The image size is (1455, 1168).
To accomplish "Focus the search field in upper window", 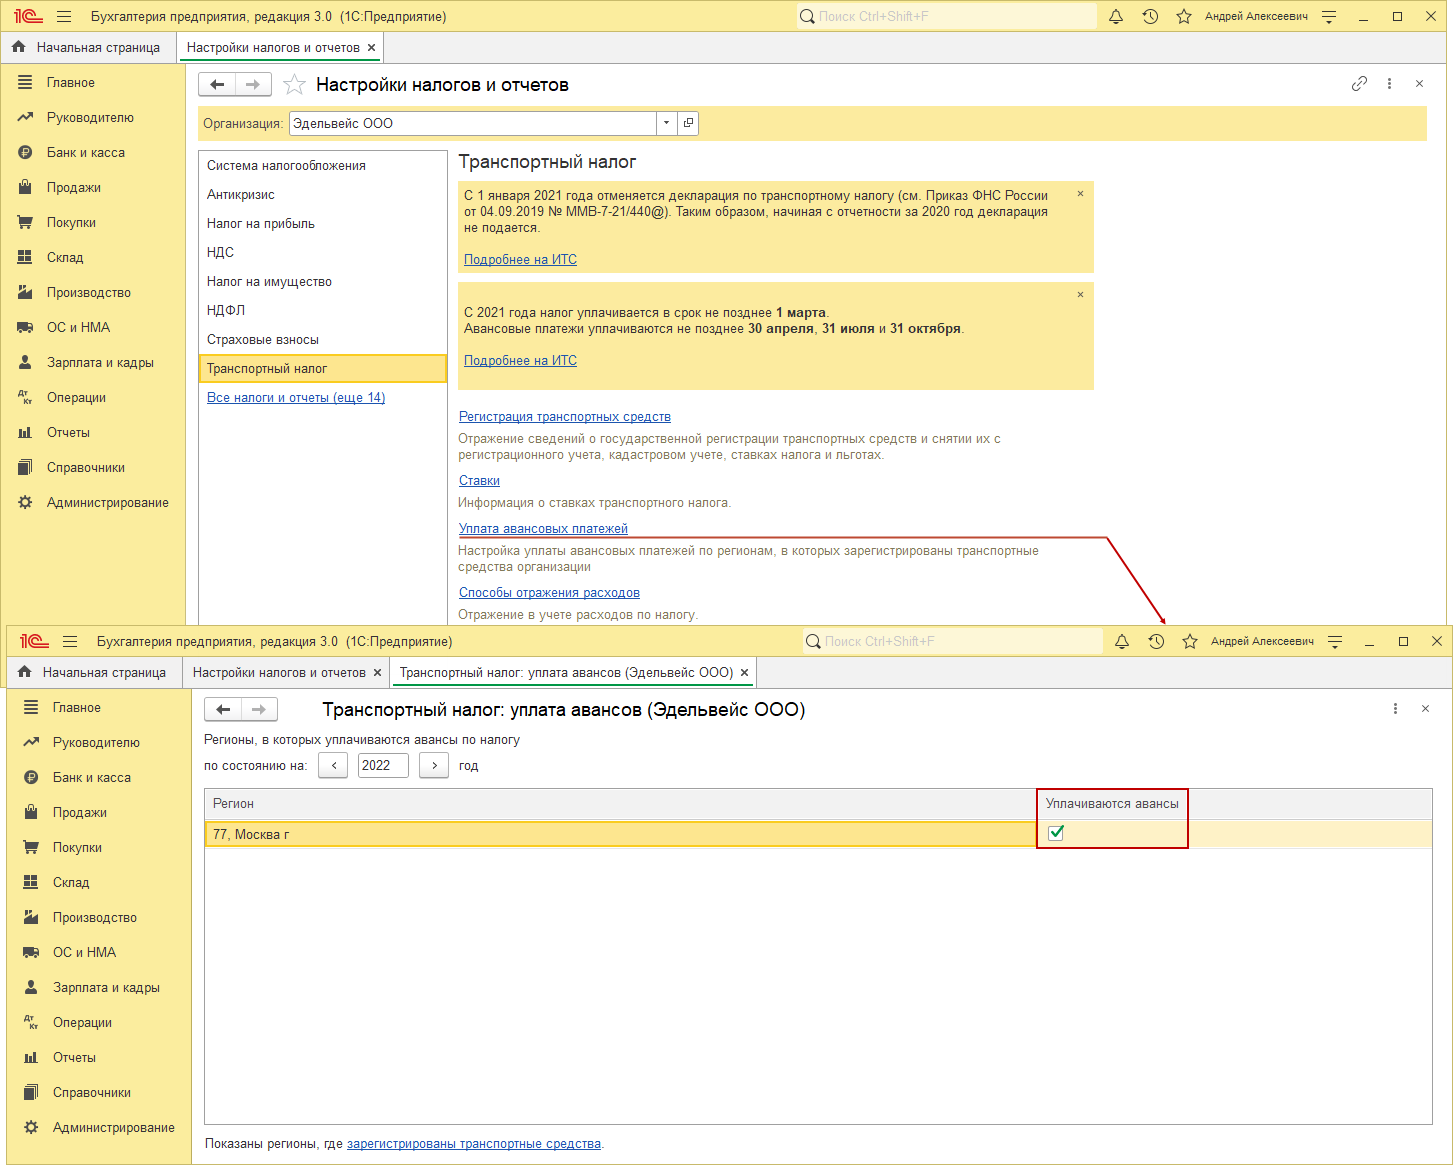I will pos(946,17).
